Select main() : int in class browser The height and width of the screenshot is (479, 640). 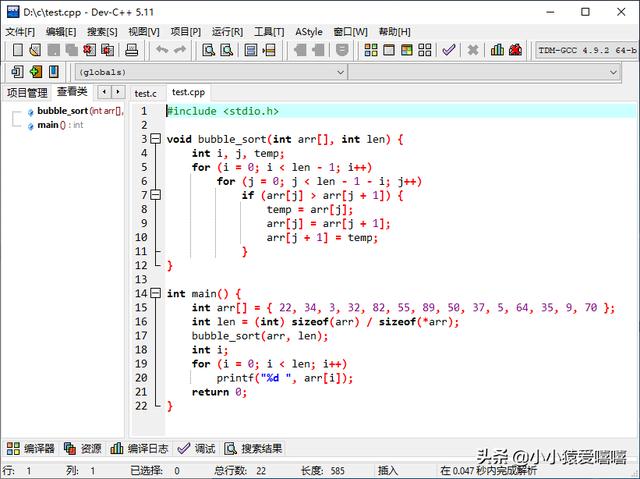(x=56, y=125)
